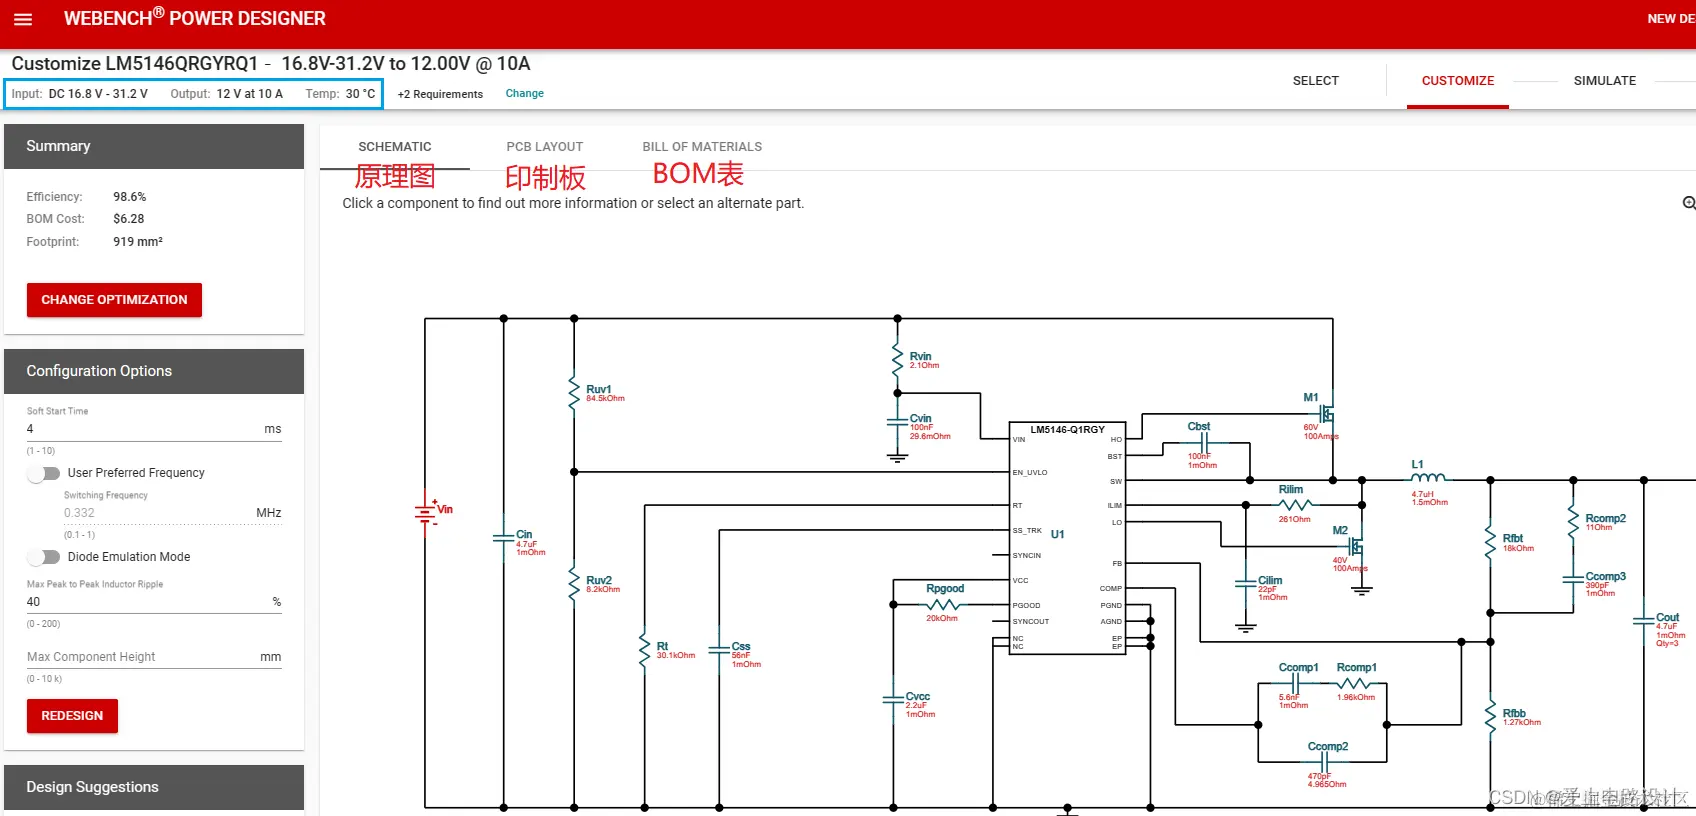Select capacitor Ccomp2 component

tap(1326, 763)
